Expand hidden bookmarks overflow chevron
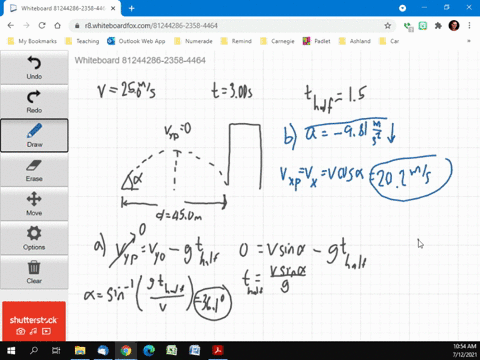 point(469,41)
